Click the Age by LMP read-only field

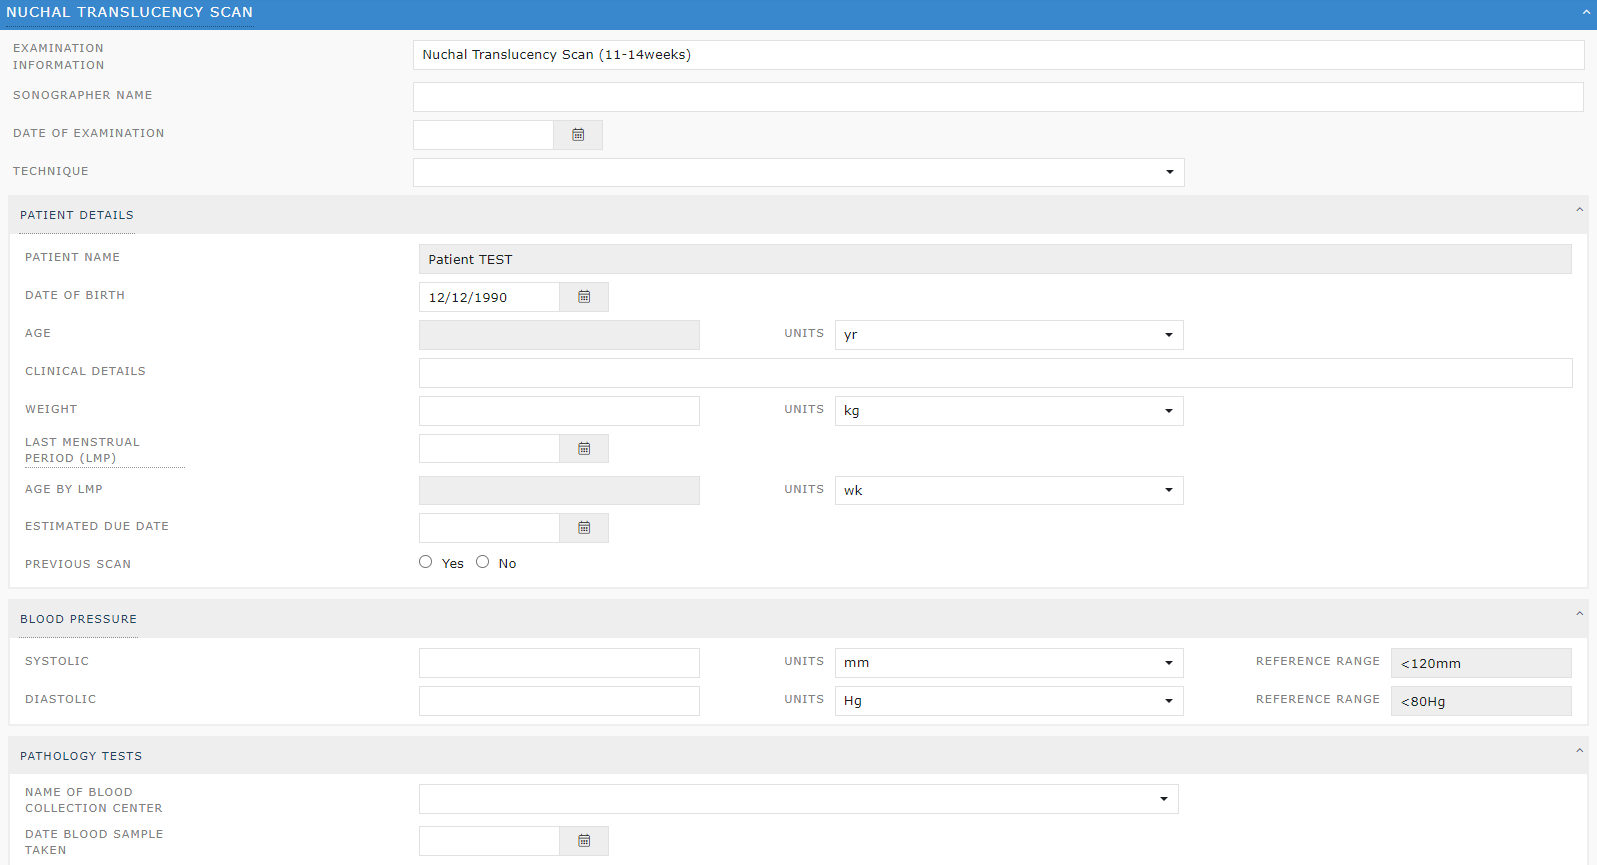pos(559,491)
